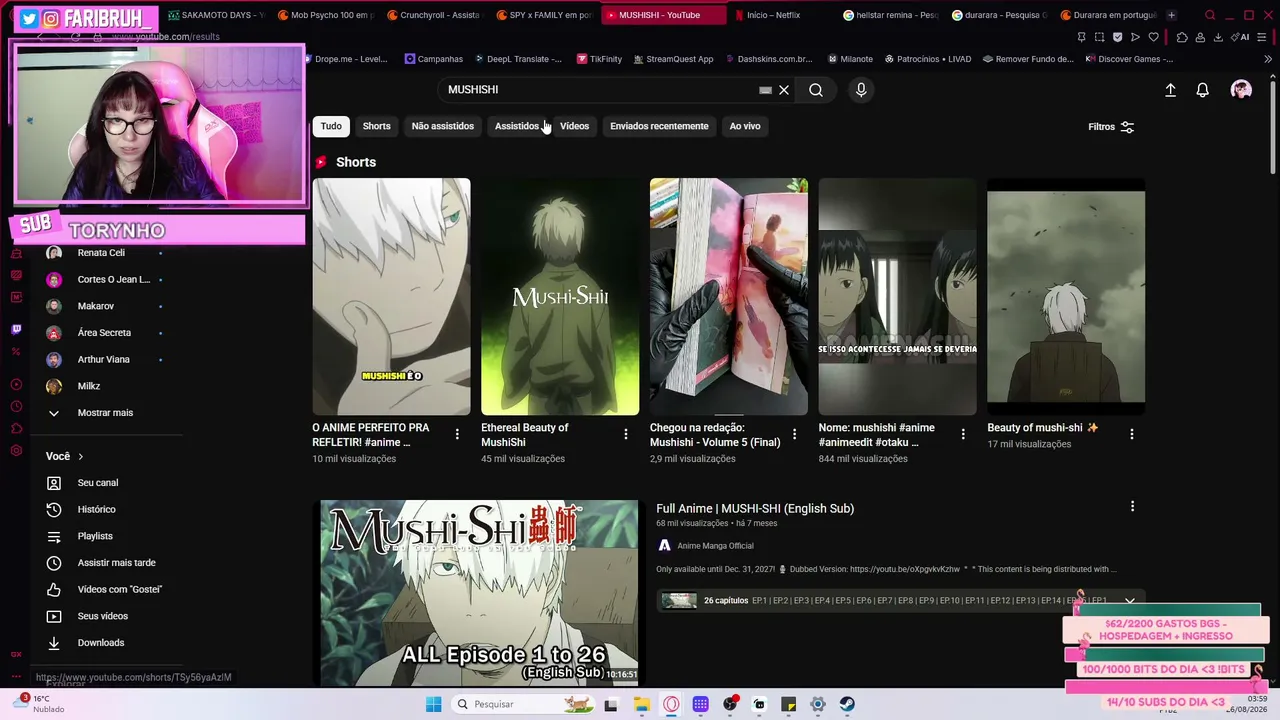Screen dimensions: 1280x720
Task: Switch to the Início – Netflix tab
Action: point(773,15)
